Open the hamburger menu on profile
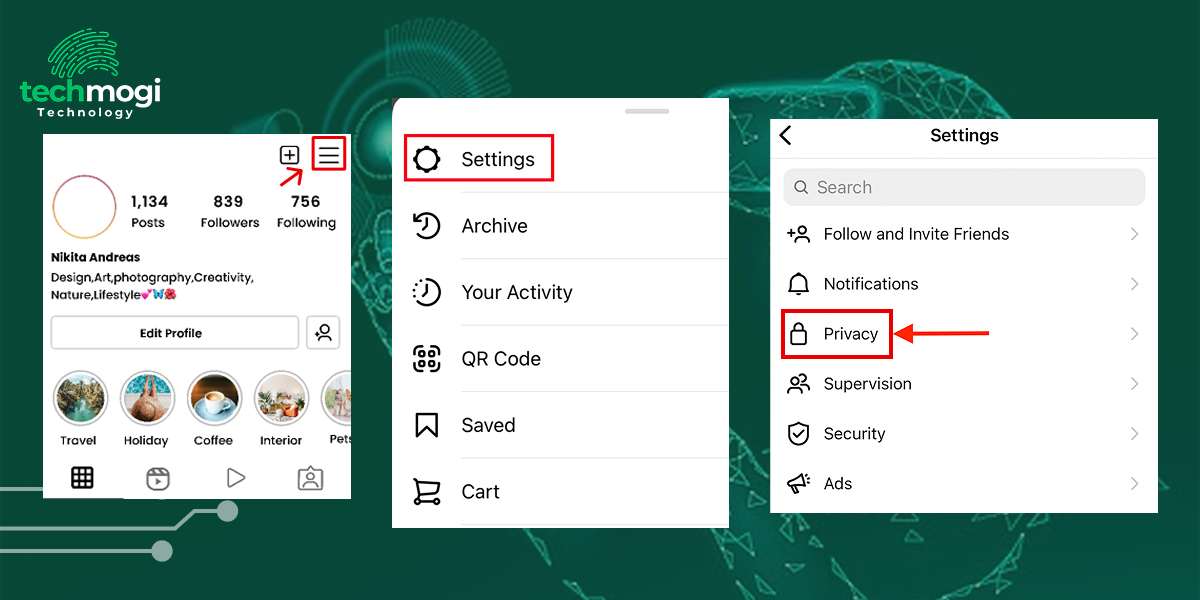The height and width of the screenshot is (600, 1200). [x=329, y=155]
